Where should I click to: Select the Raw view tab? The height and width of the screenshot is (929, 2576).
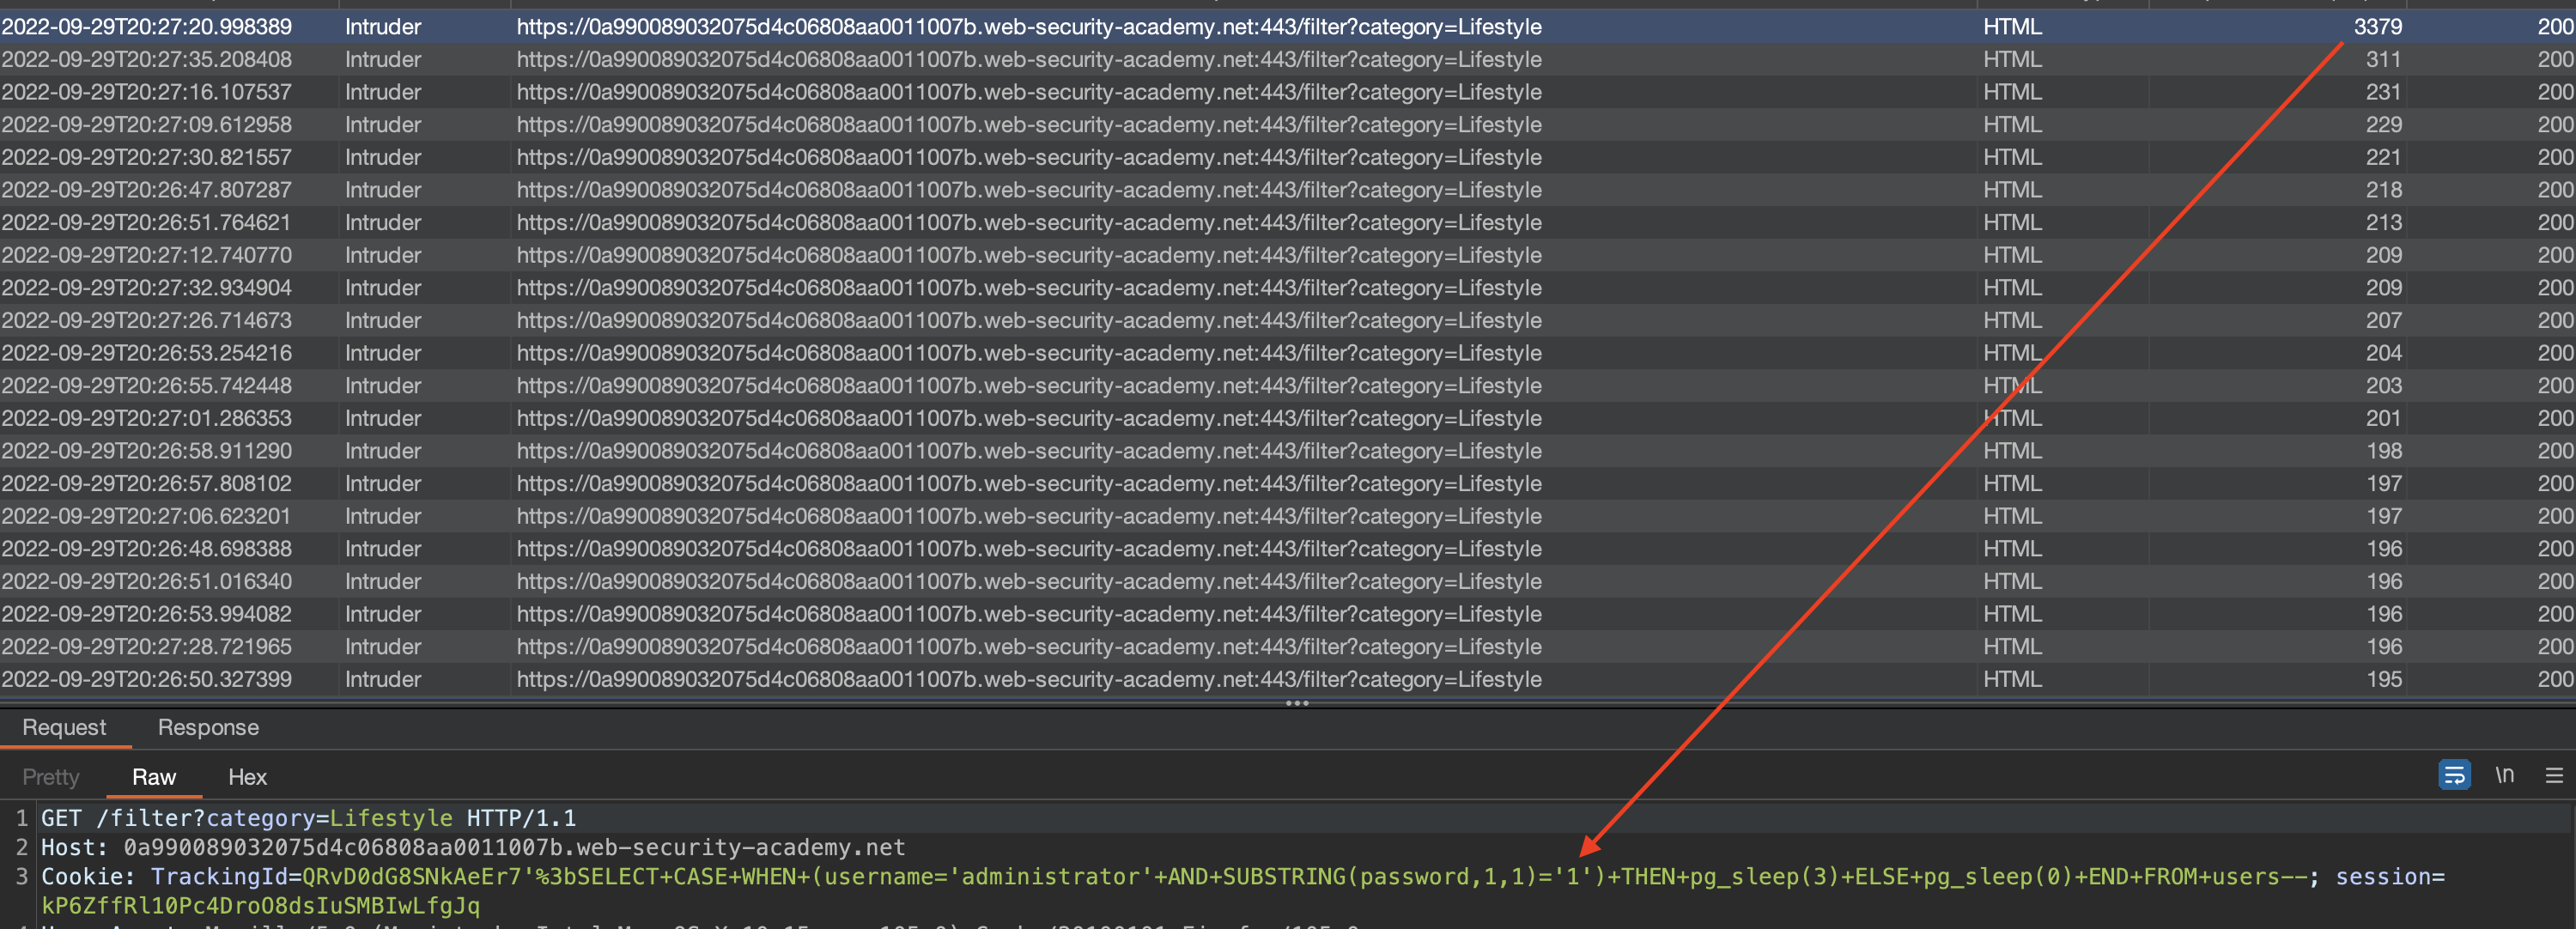click(x=154, y=777)
